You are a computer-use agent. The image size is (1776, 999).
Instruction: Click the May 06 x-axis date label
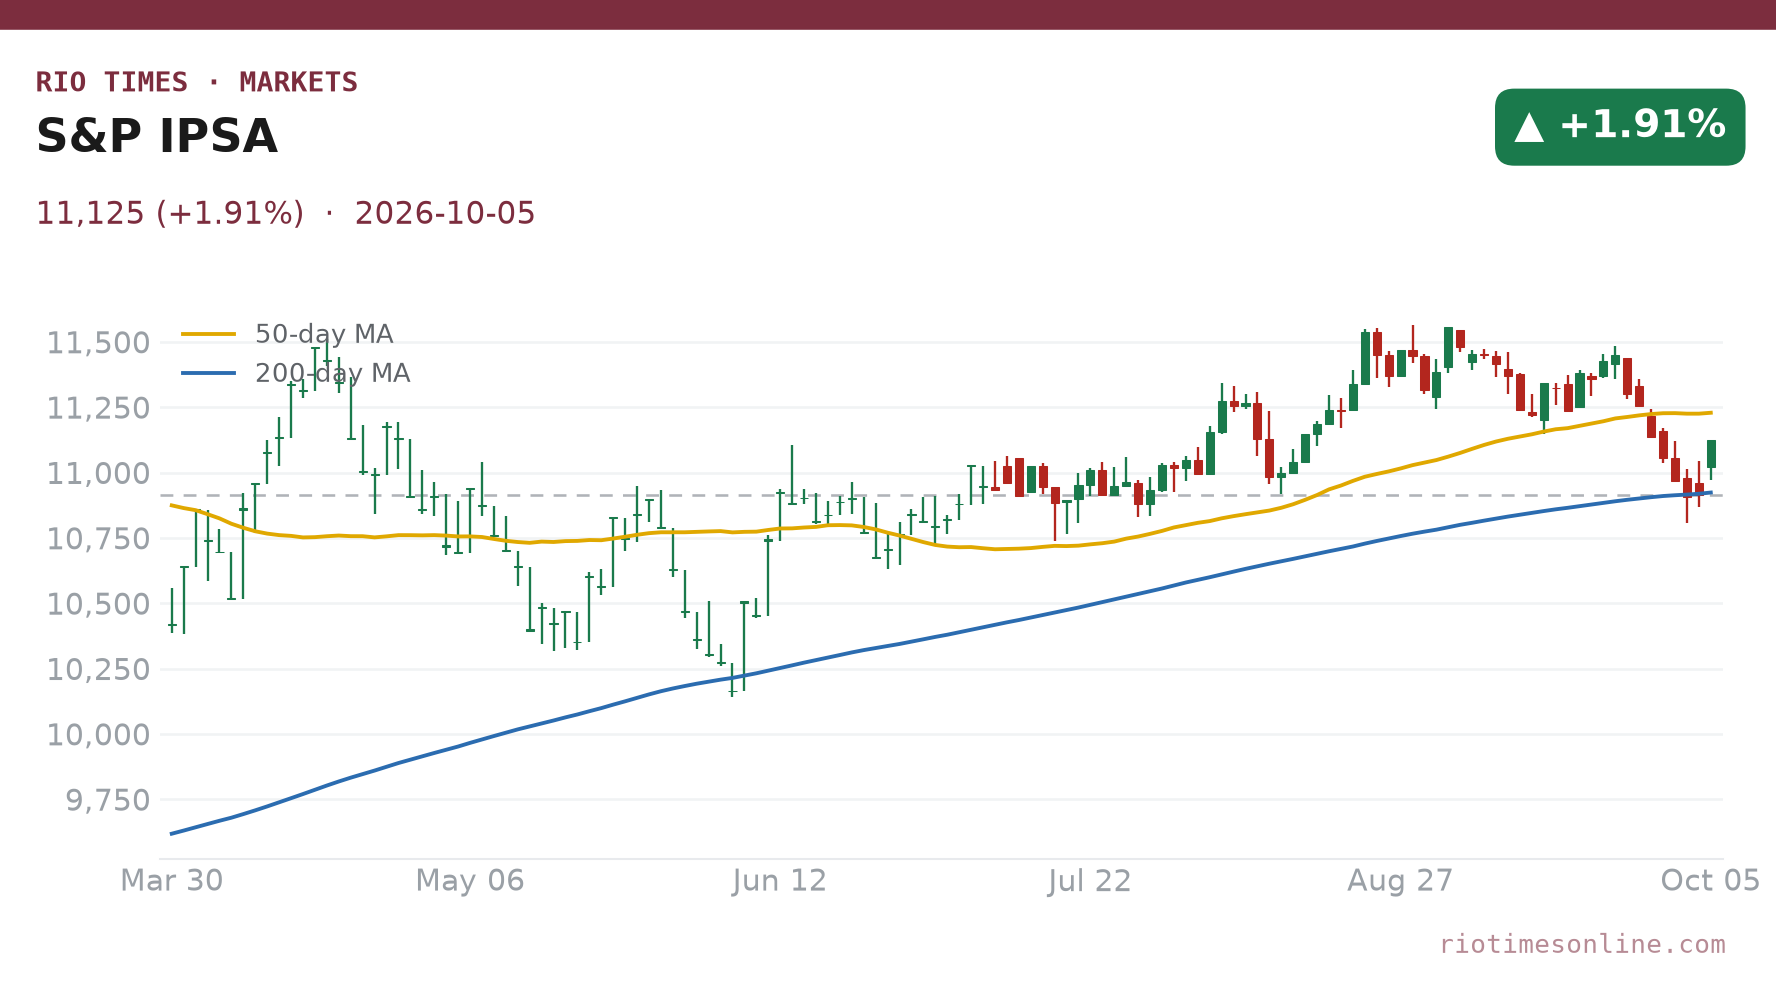click(470, 881)
